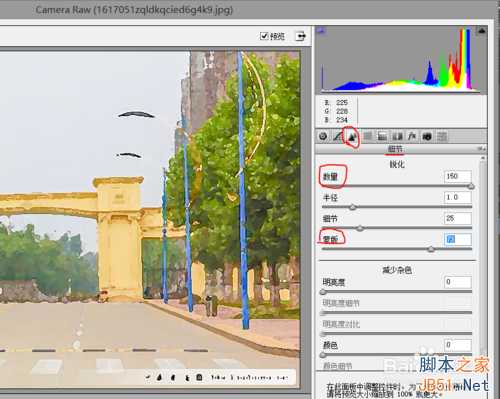Click the 细节 value field showing 25
Screen dimensions: 500x399
tap(458, 218)
